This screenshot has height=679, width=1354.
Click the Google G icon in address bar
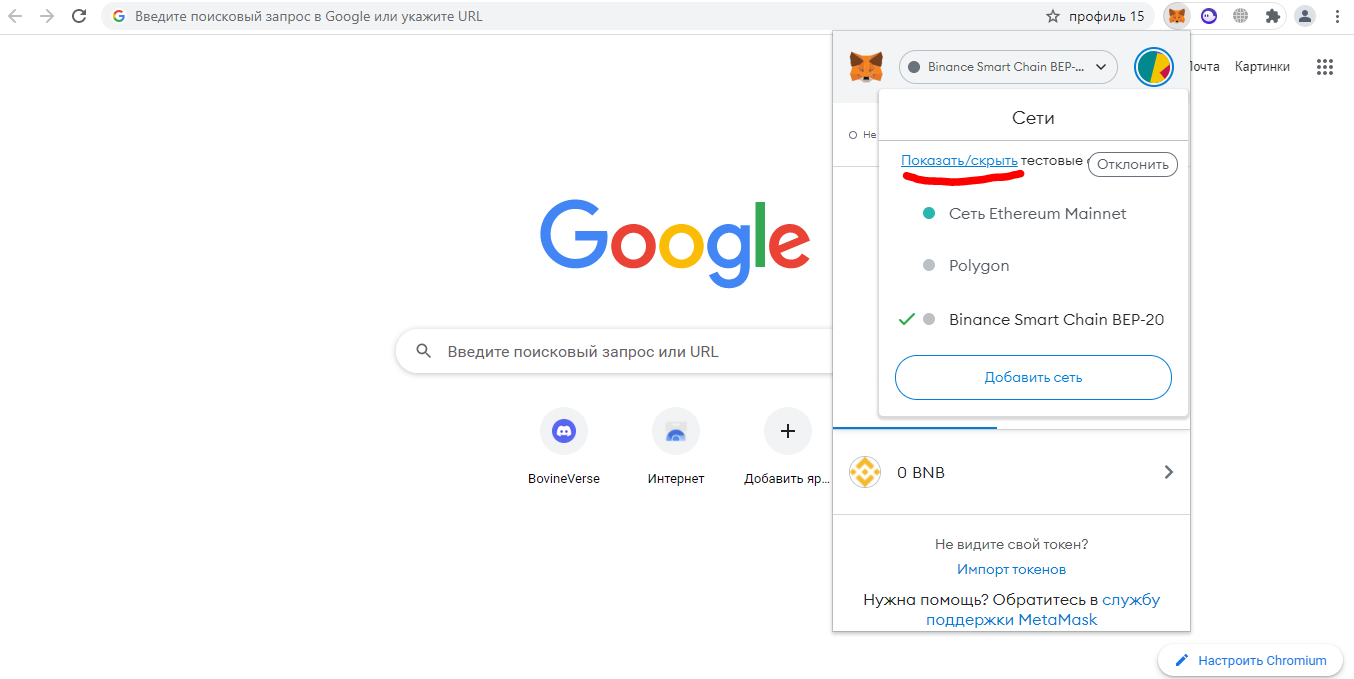[120, 16]
